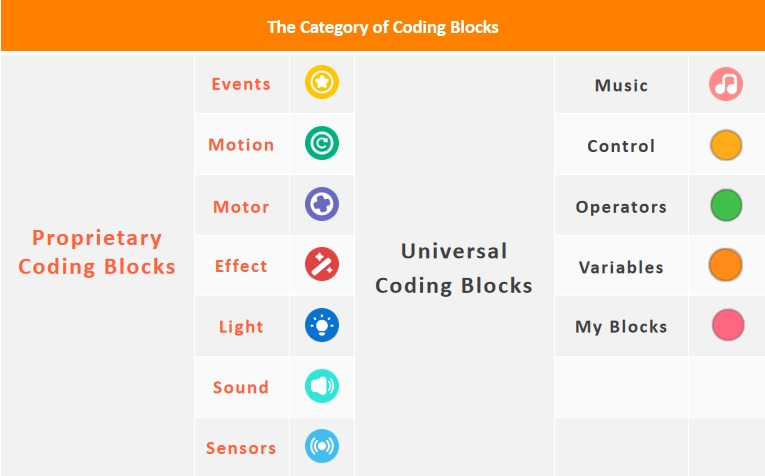Click the green Operators color circle

coord(726,206)
